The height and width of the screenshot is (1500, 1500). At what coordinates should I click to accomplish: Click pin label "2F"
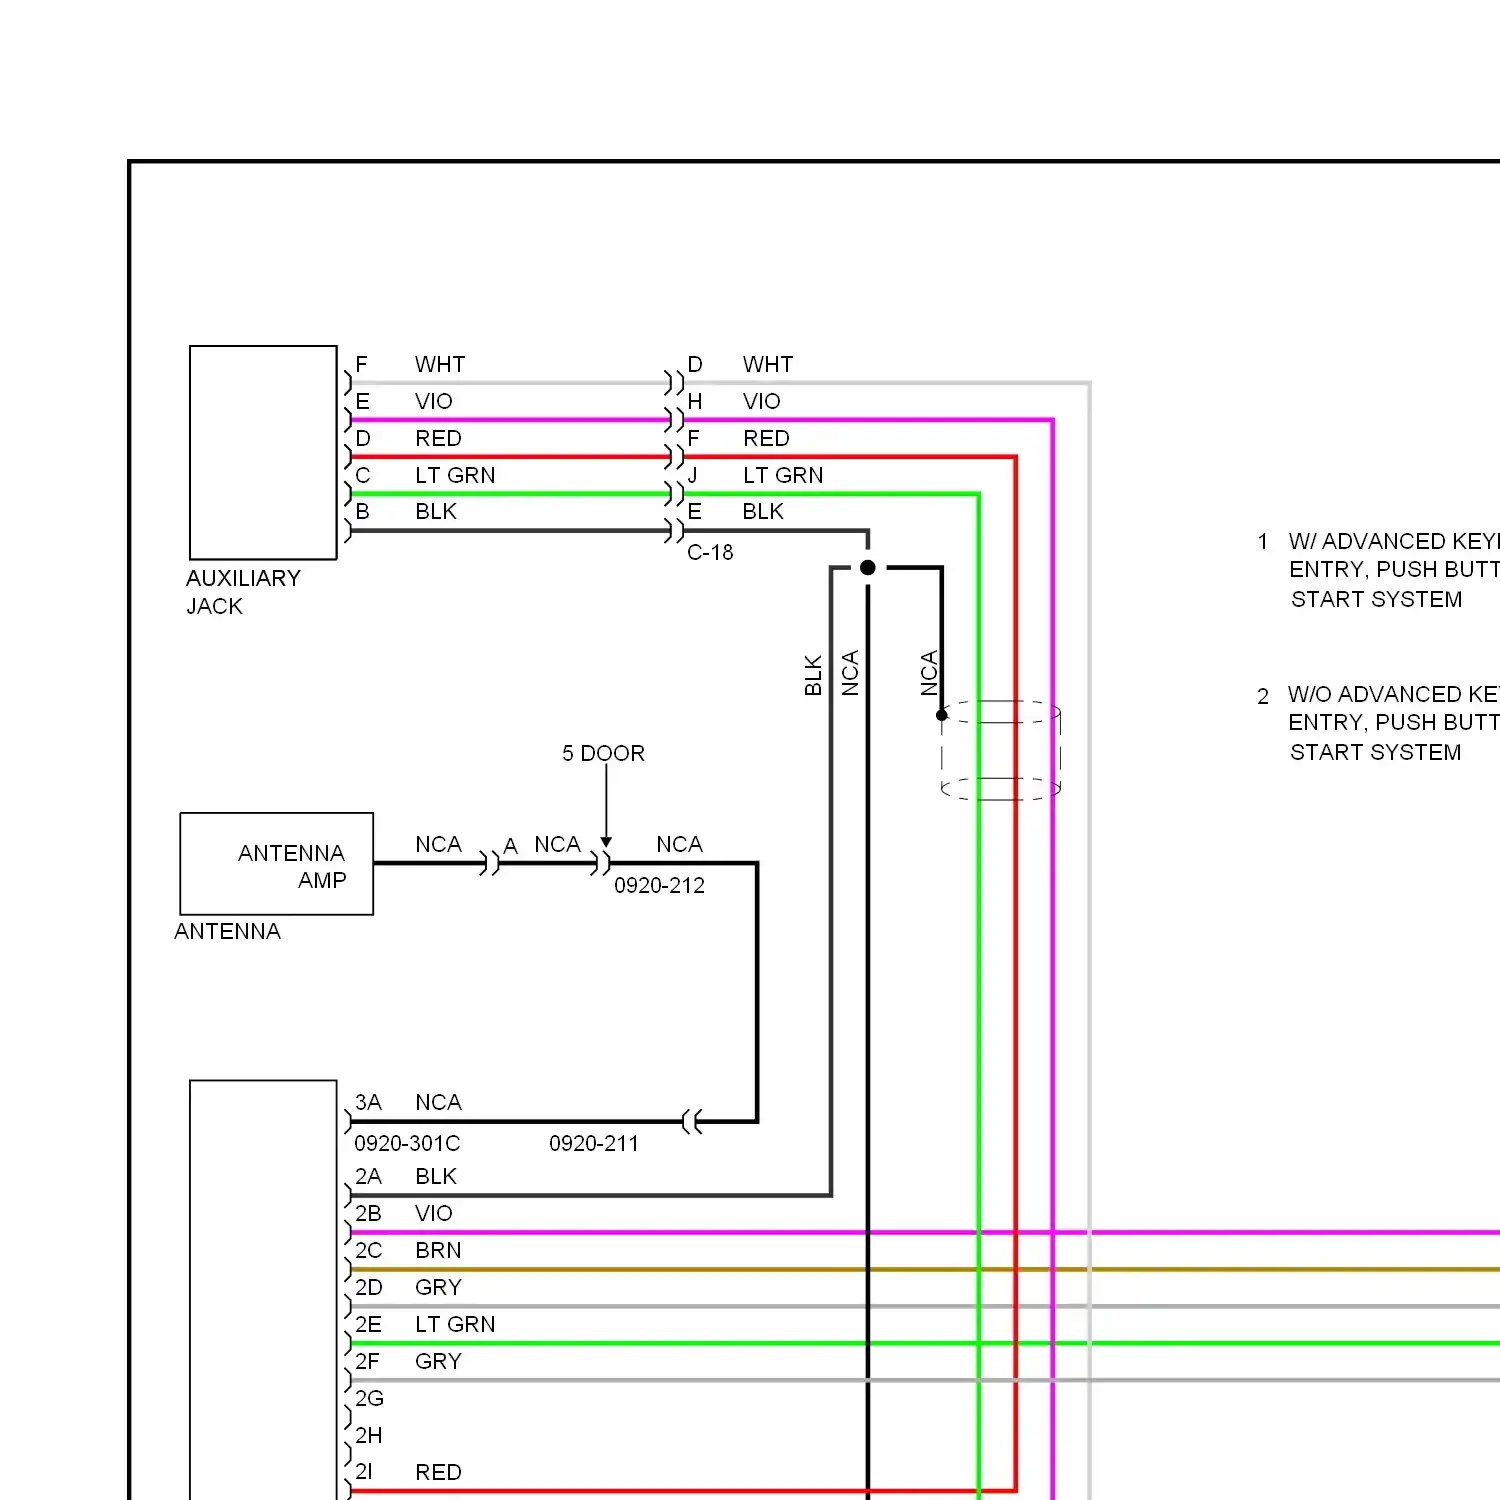coord(368,1361)
